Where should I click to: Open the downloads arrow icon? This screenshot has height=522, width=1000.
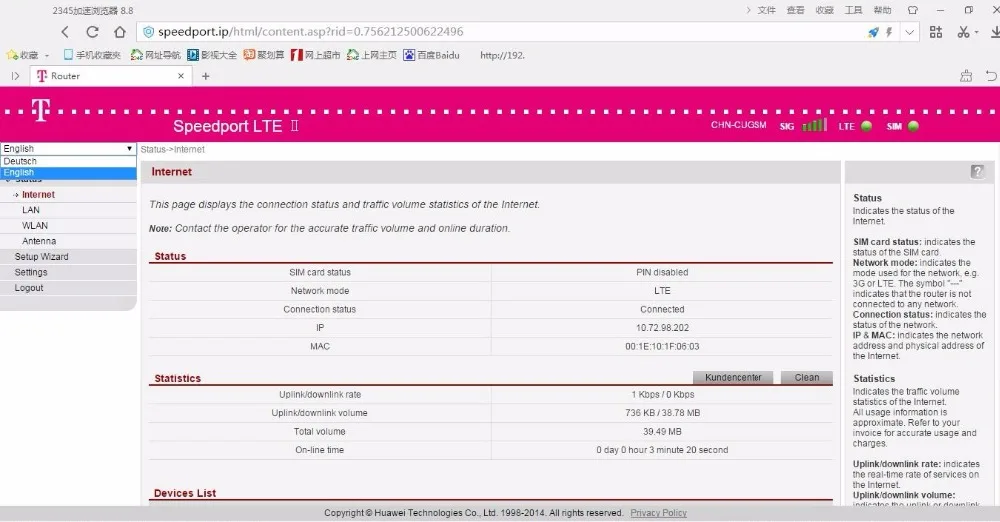click(x=994, y=32)
